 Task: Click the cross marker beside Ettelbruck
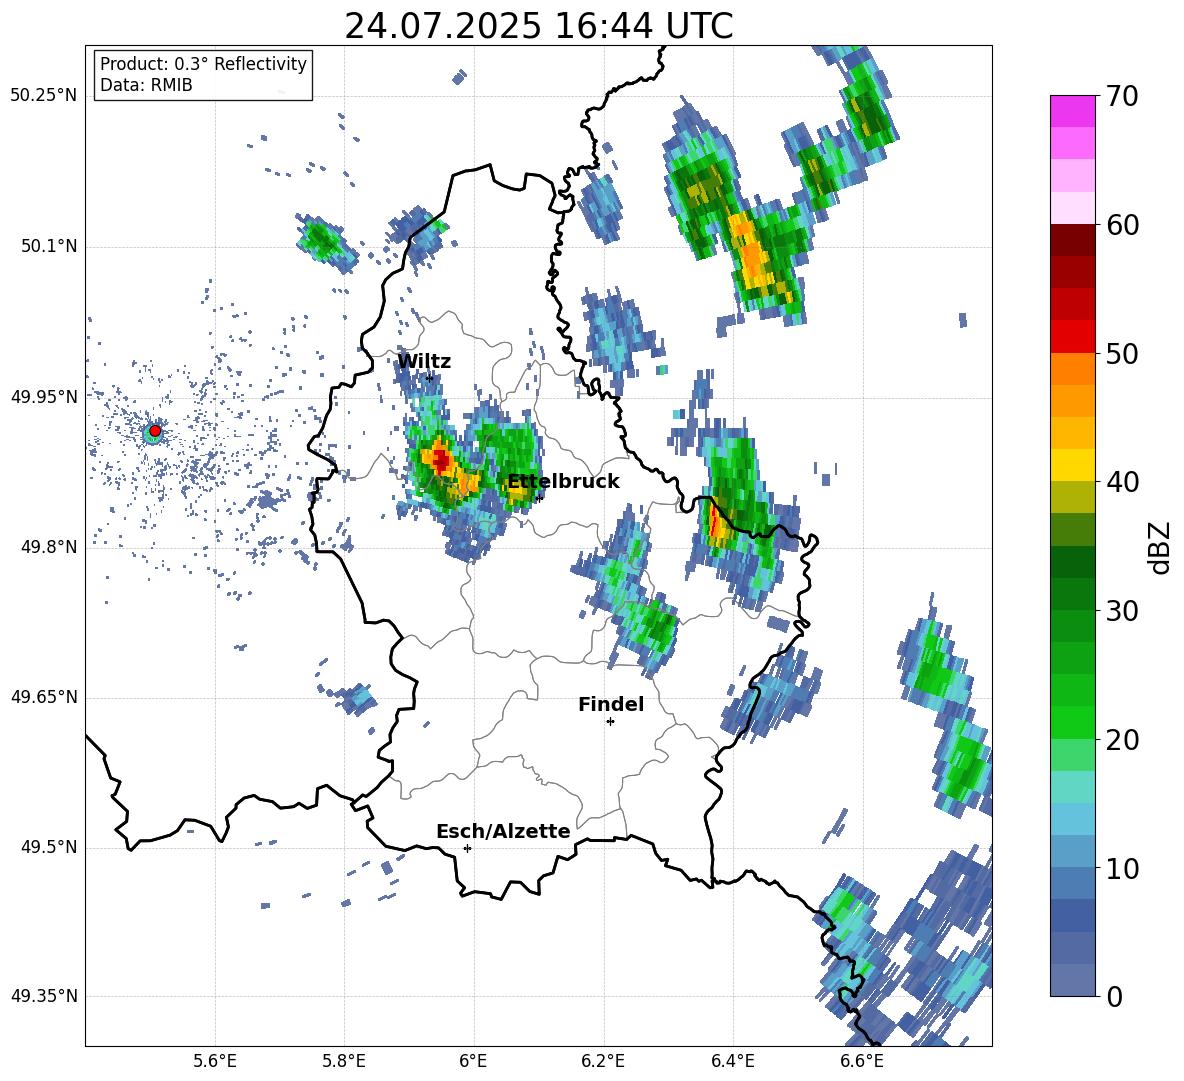click(x=538, y=498)
